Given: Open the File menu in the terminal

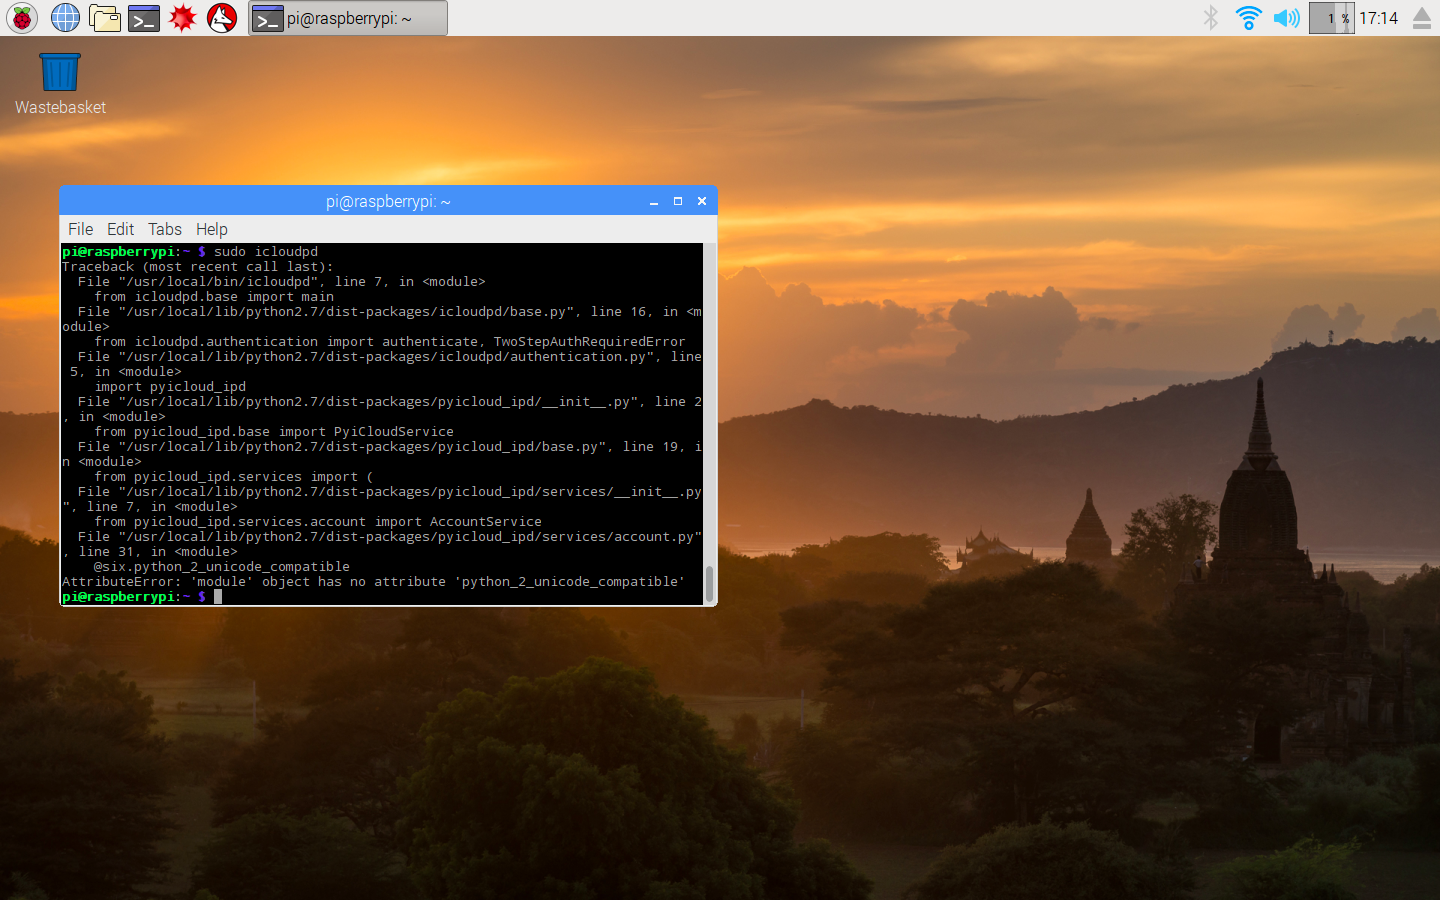Looking at the screenshot, I should click(80, 229).
